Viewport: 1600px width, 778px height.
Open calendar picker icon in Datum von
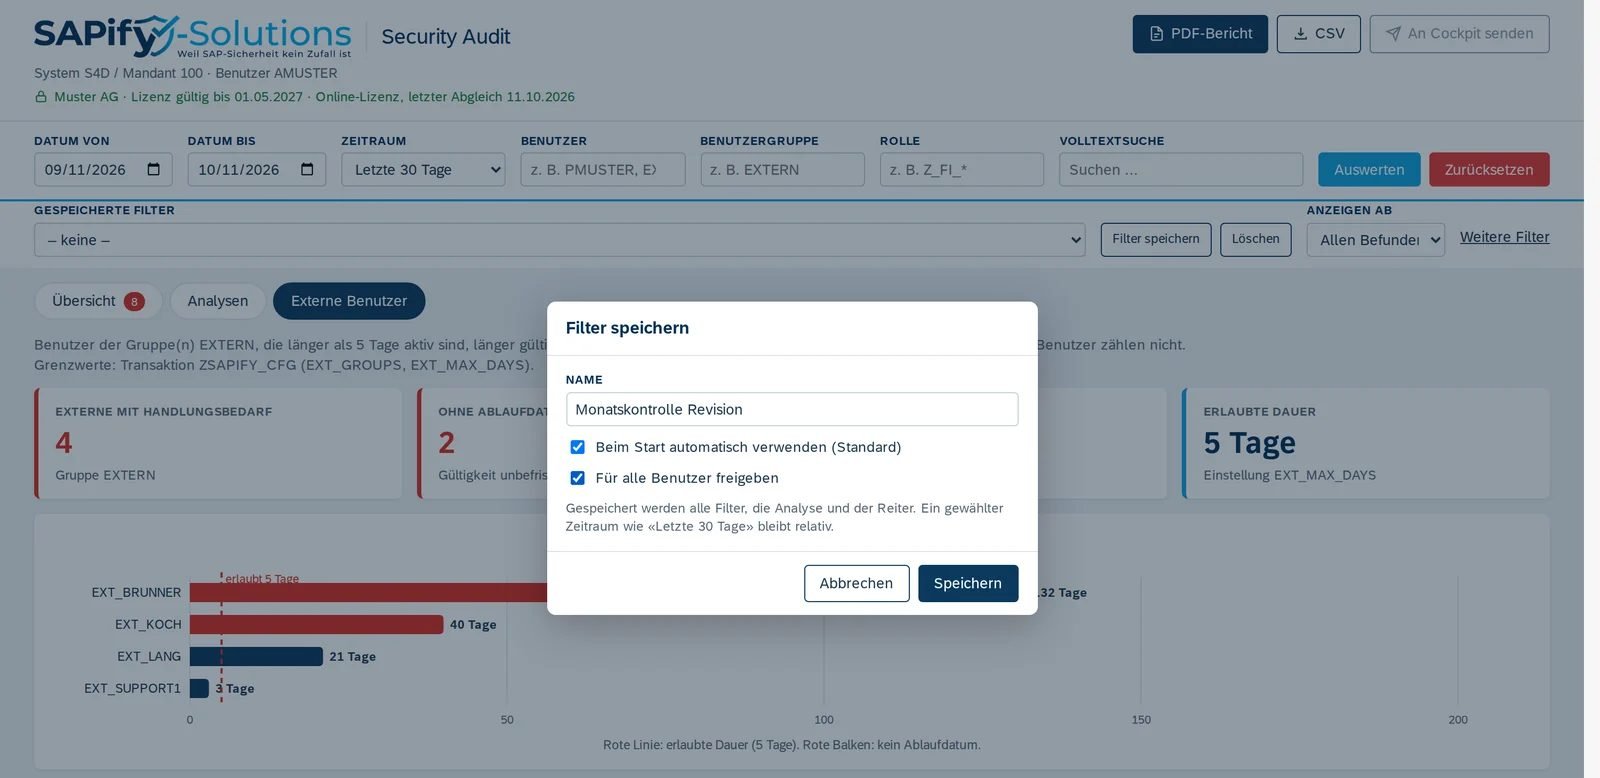pyautogui.click(x=153, y=169)
